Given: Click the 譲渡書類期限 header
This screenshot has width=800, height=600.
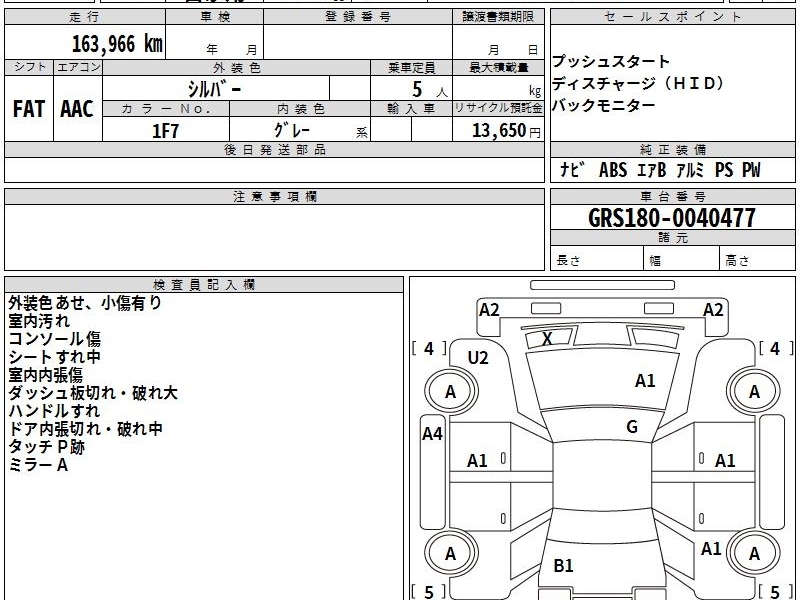Looking at the screenshot, I should 498,17.
